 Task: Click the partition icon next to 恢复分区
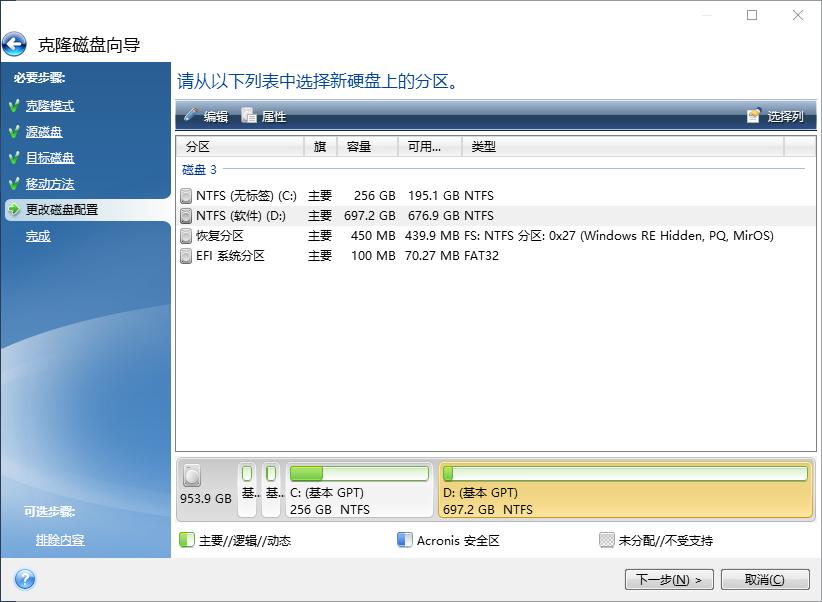coord(186,236)
